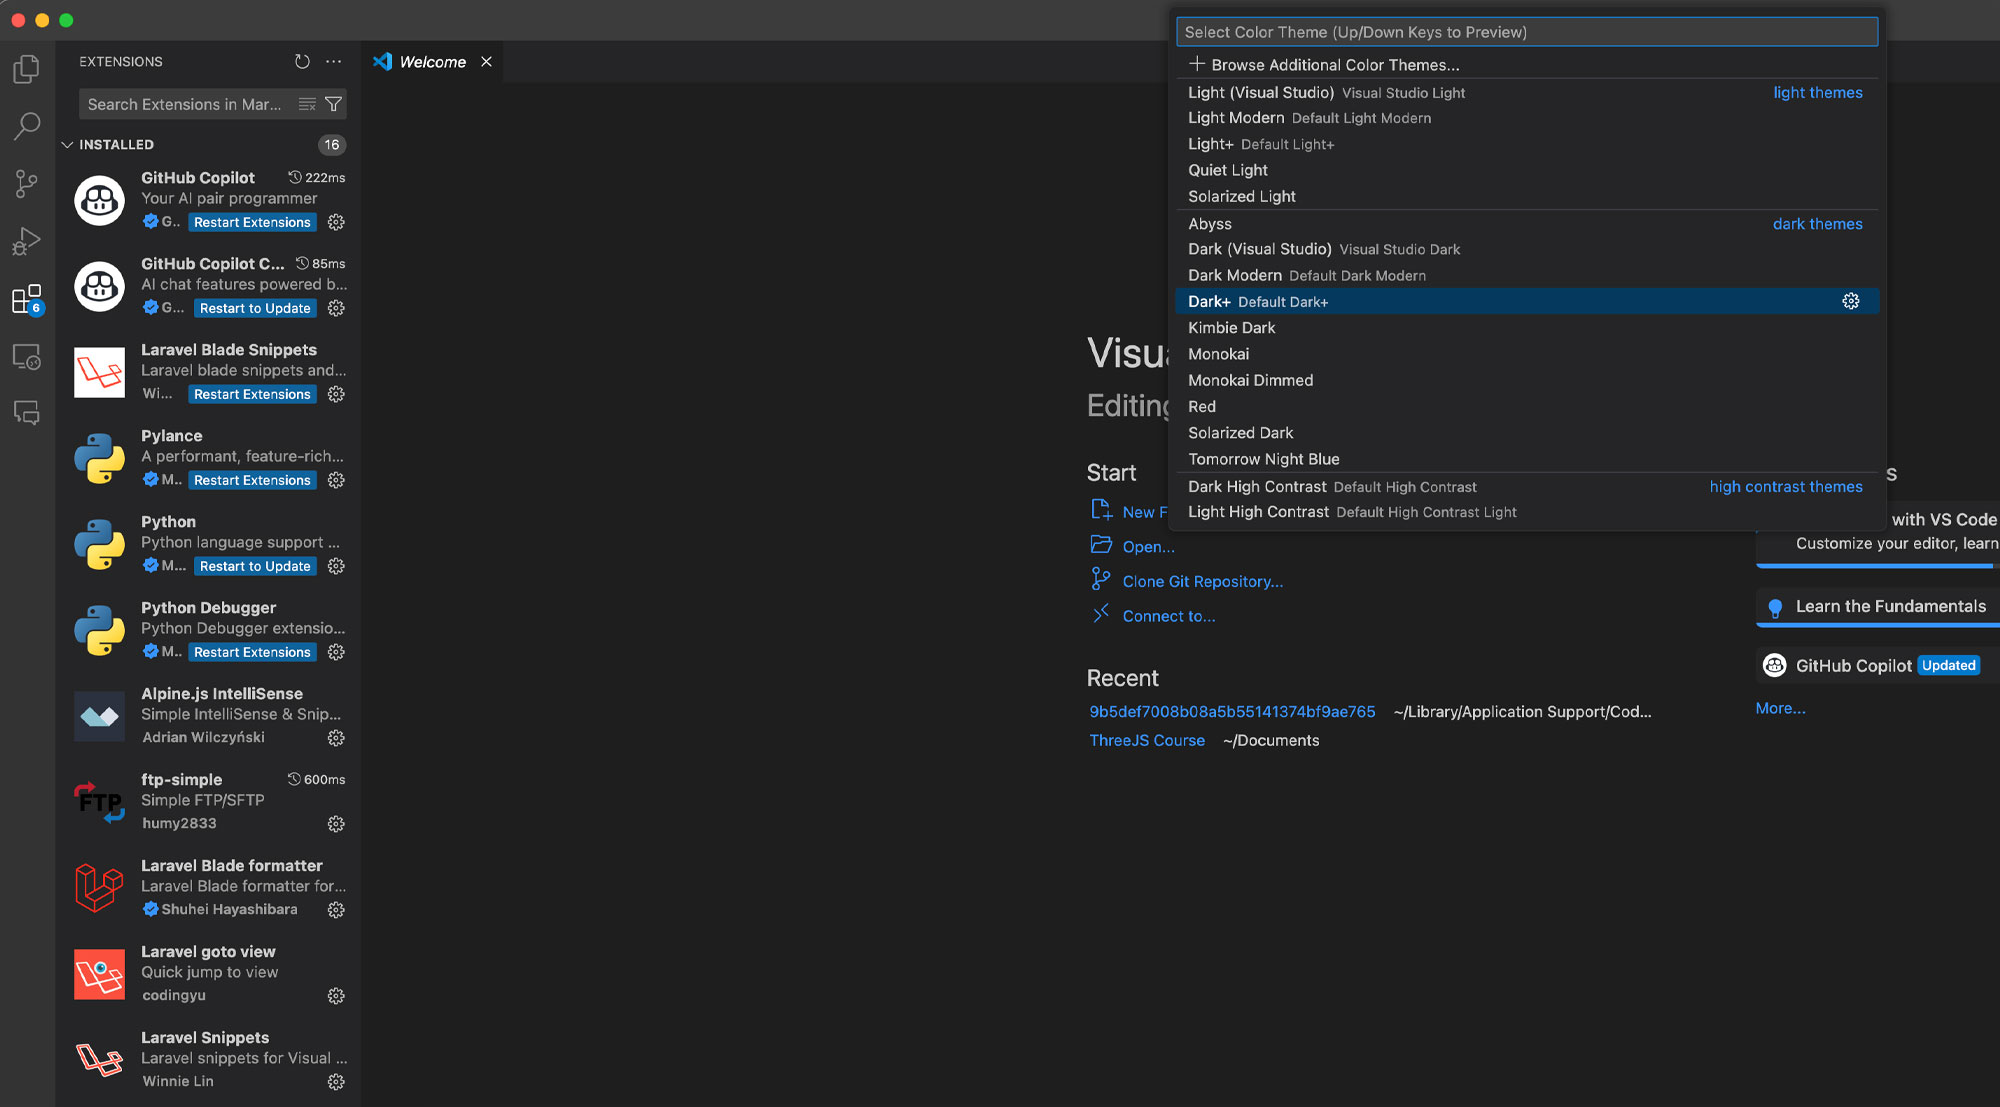Image resolution: width=2000 pixels, height=1107 pixels.
Task: Select Light (Visual Studio) theme
Action: point(1527,92)
